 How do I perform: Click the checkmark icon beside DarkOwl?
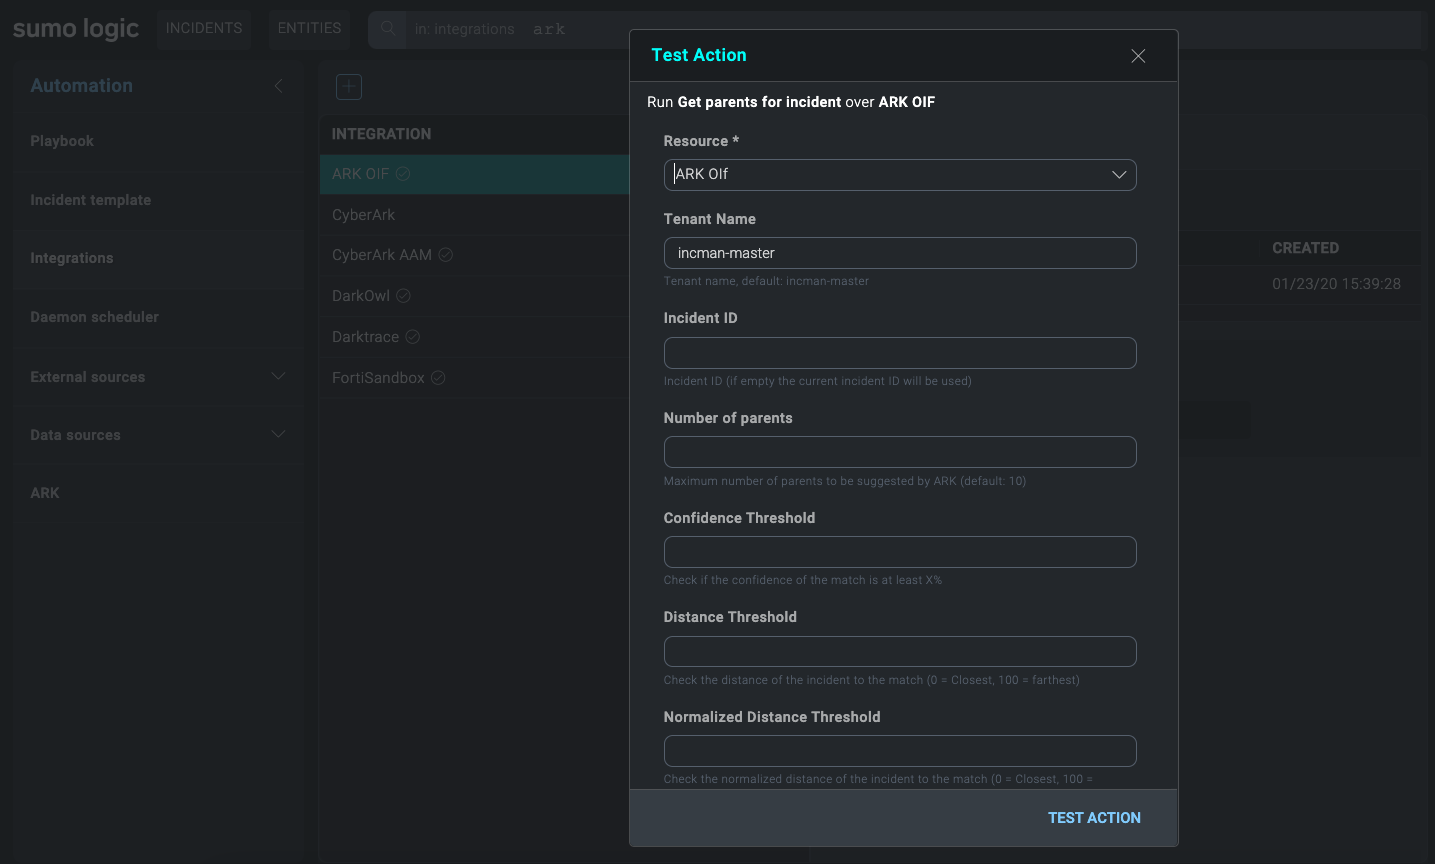click(404, 296)
